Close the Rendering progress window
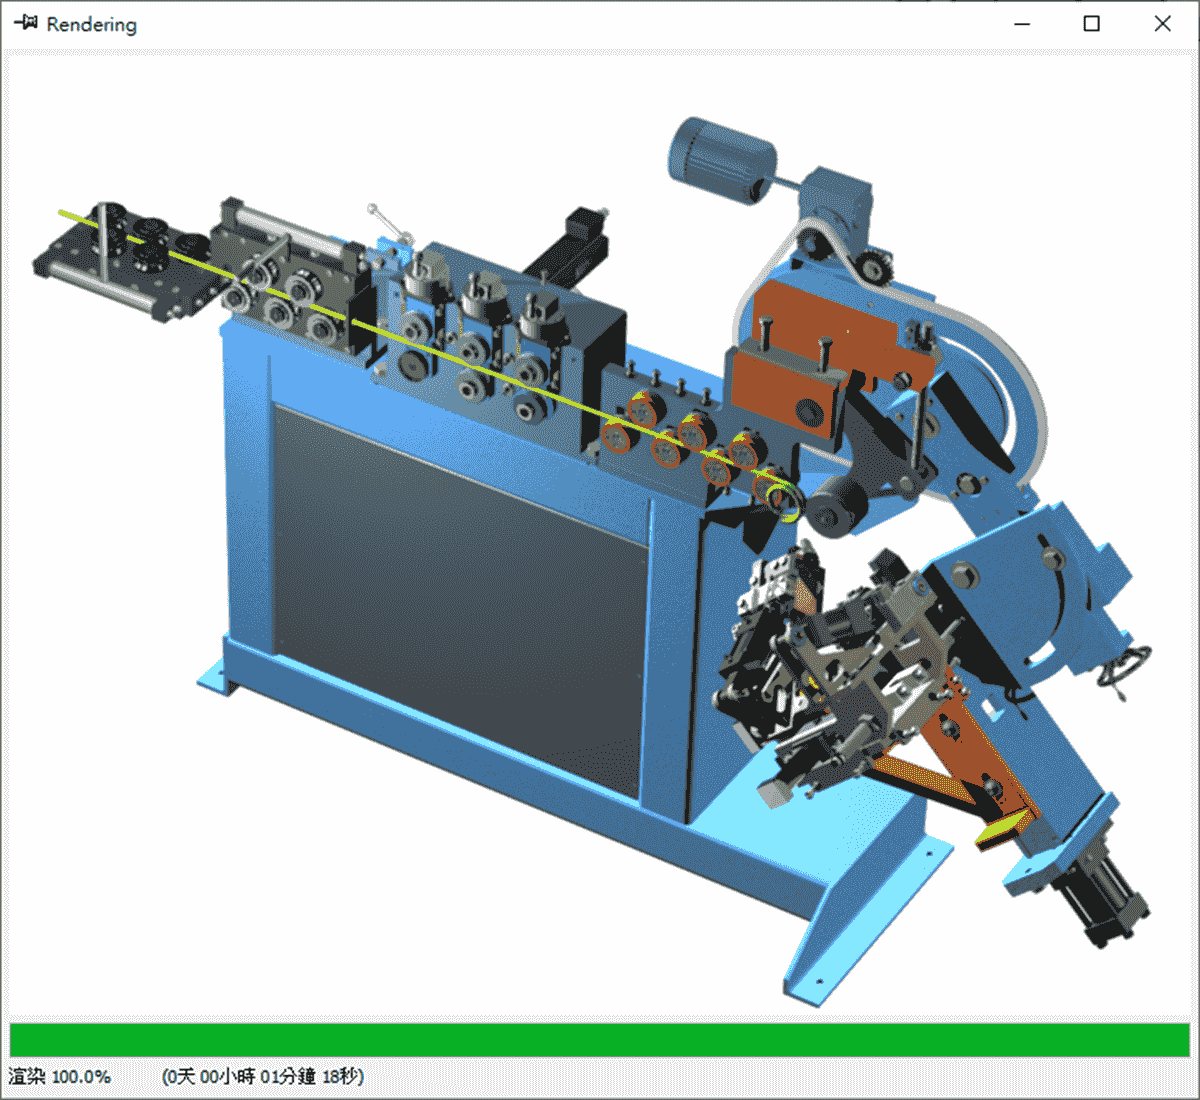This screenshot has width=1200, height=1100. (1162, 23)
